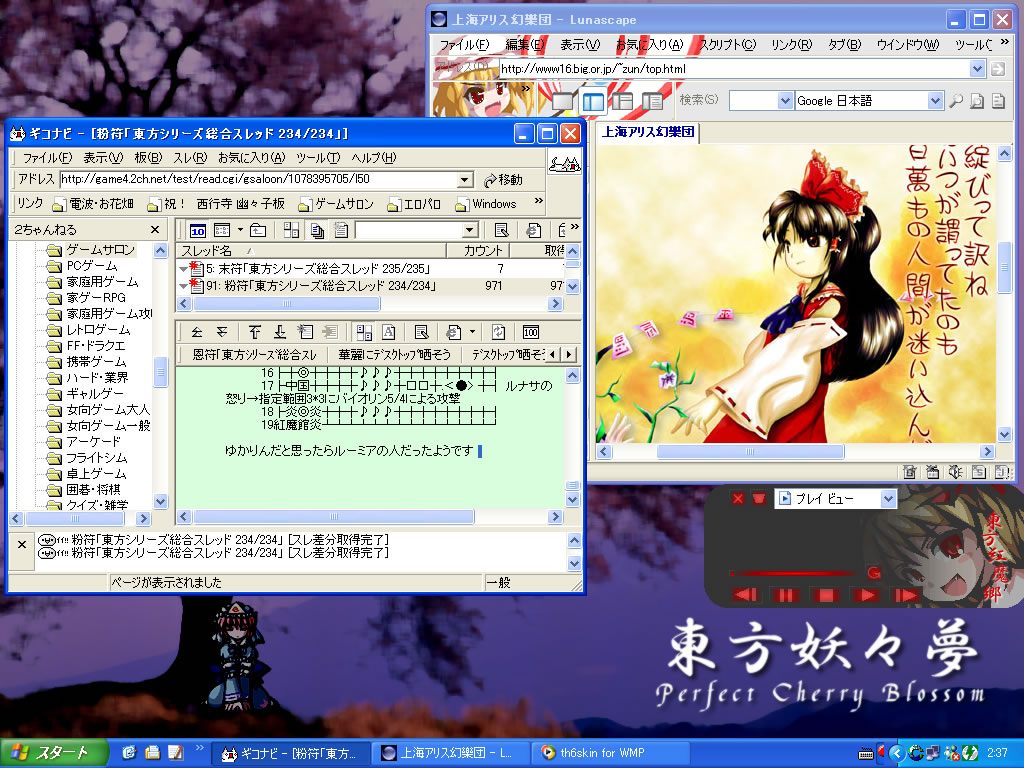Close the message log panel at bottom
The height and width of the screenshot is (768, 1024).
(22, 544)
